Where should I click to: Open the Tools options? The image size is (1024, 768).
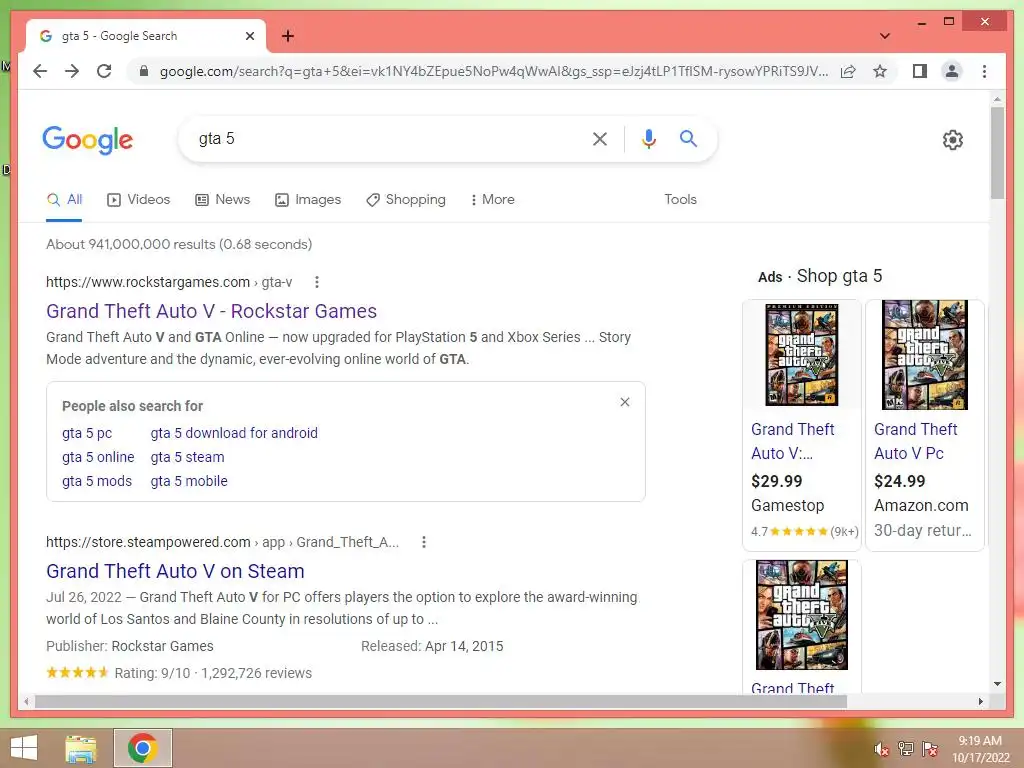click(680, 200)
